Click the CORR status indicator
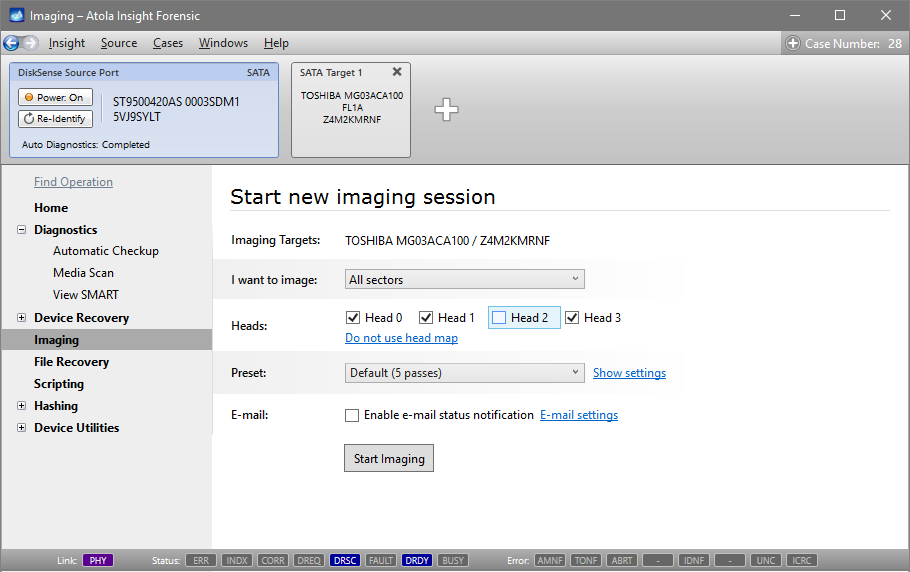This screenshot has height=572, width=910. pos(273,560)
